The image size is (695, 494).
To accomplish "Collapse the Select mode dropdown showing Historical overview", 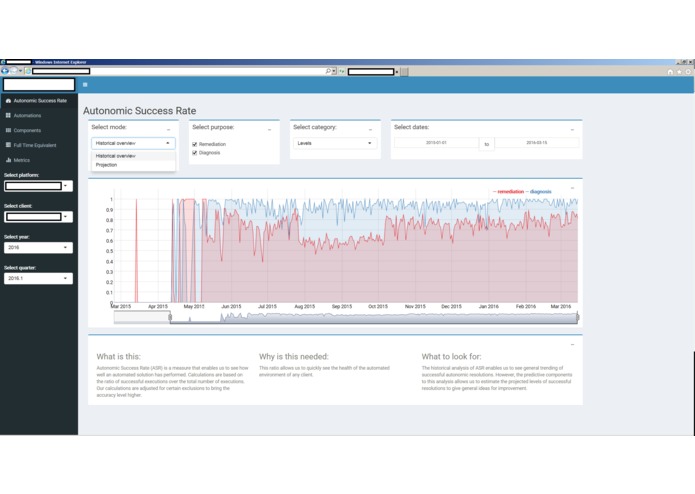I will [x=133, y=143].
